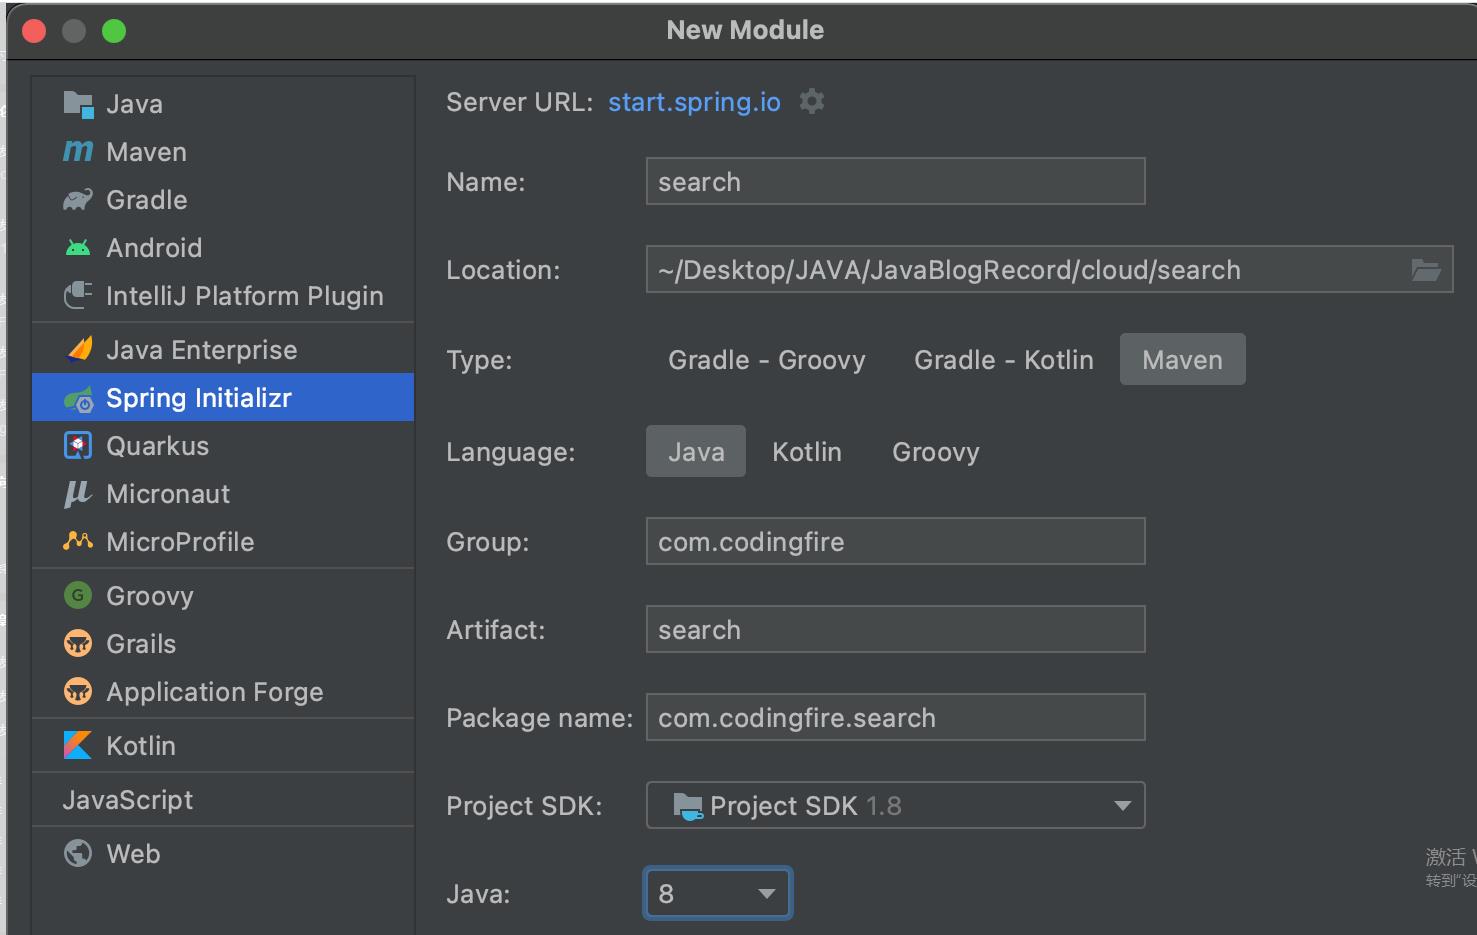Open the Project SDK dropdown
The image size is (1477, 935).
[896, 805]
